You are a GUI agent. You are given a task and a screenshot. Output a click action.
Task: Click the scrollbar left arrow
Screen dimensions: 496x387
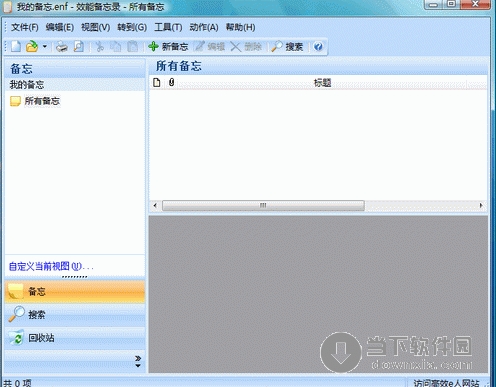tap(155, 205)
